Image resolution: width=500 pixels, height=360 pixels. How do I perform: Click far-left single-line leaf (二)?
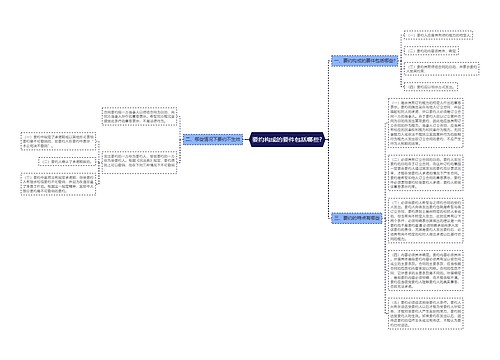[x=67, y=162]
